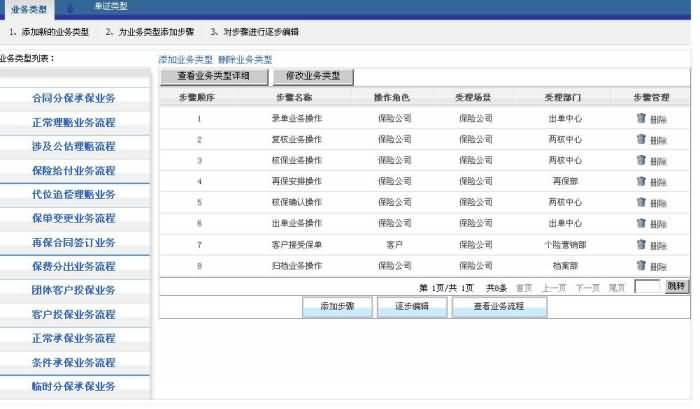Image resolution: width=700 pixels, height=409 pixels.
Task: Click trash icon in 再保安排操作 row
Action: point(641,181)
